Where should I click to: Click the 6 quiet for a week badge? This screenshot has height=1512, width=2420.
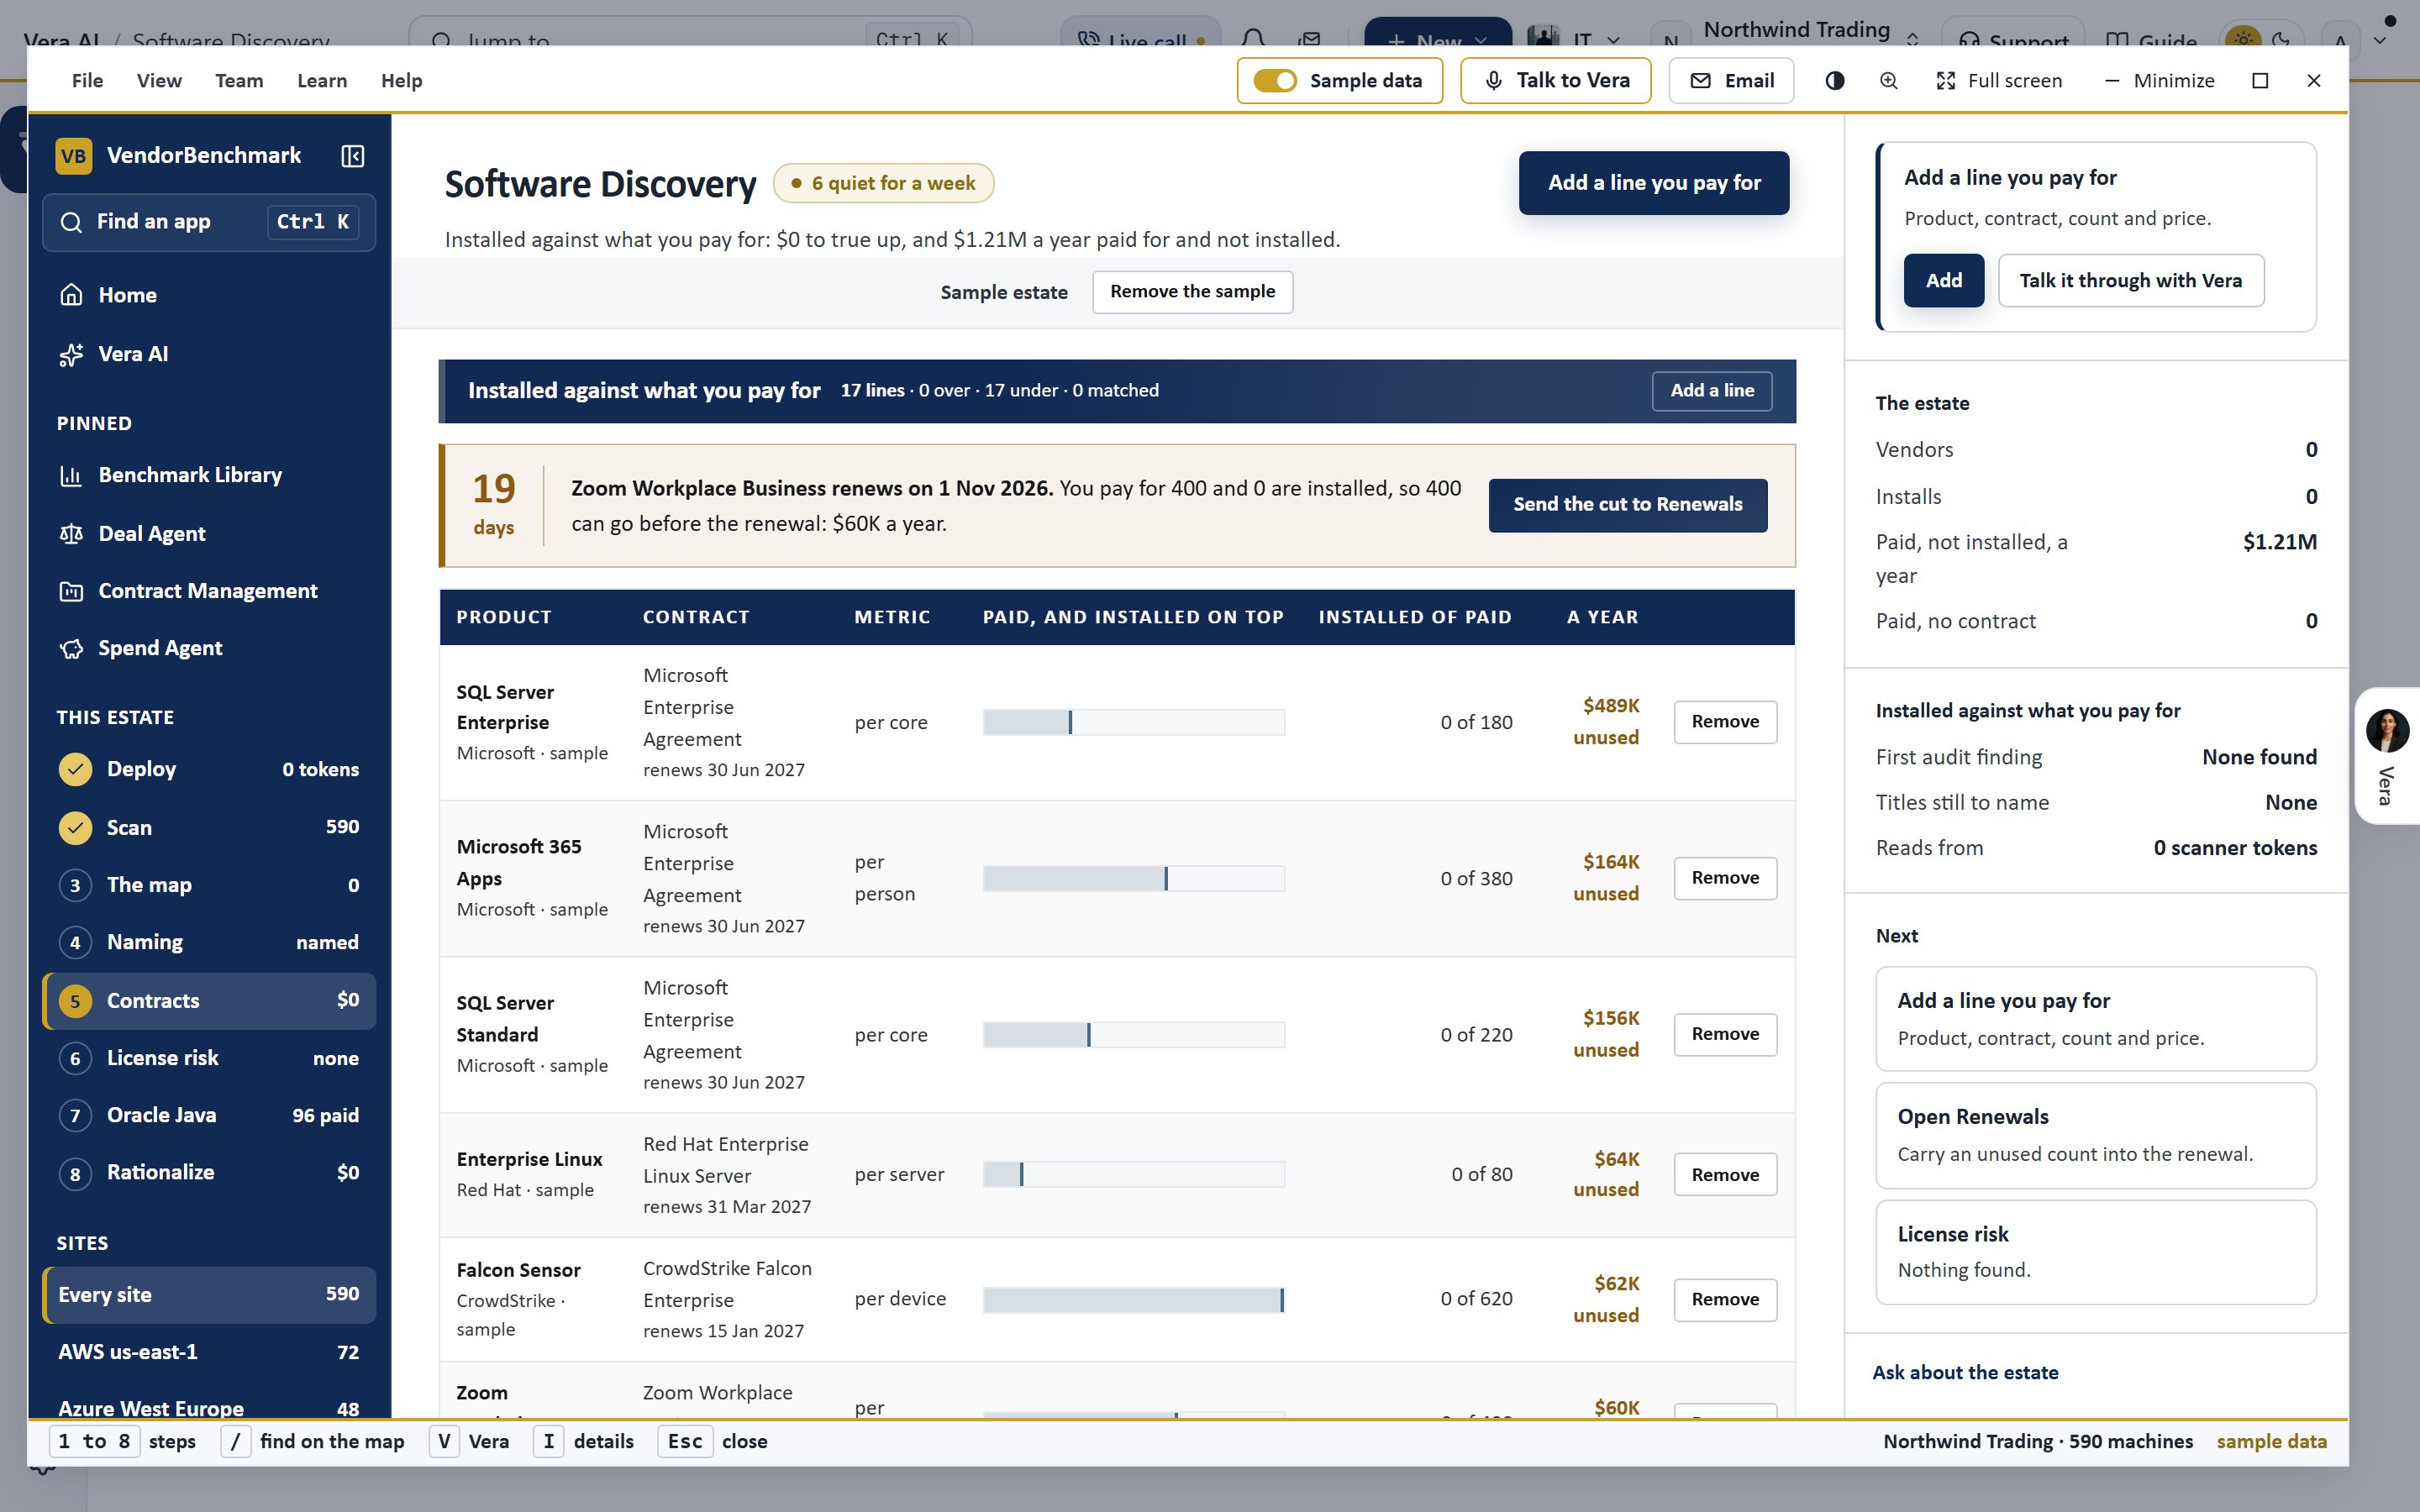click(883, 183)
